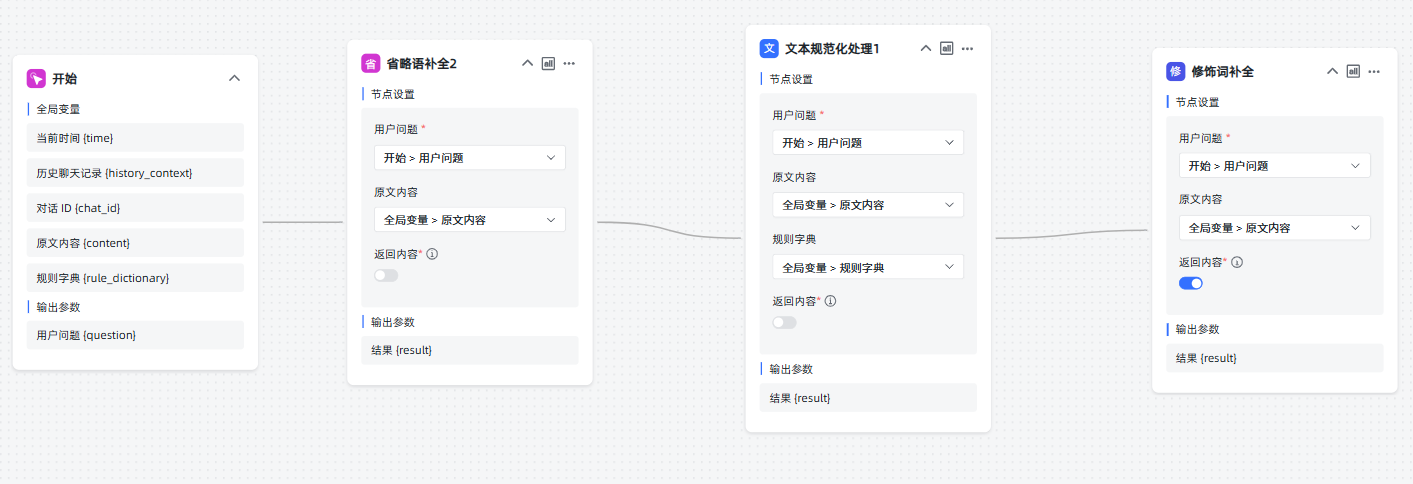Viewport: 1413px width, 484px height.
Task: Open 规则字典 dropdown in 文本规范化处理1
Action: 868,267
